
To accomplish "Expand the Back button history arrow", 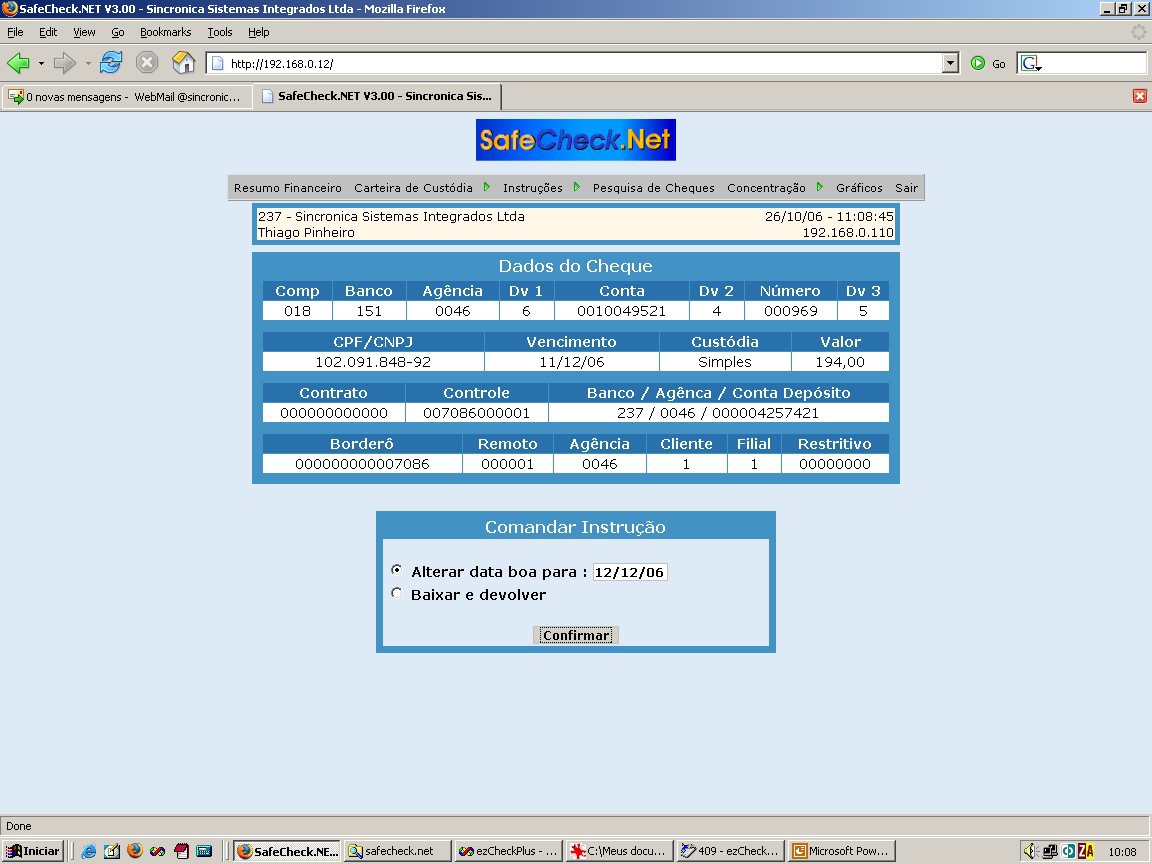I will point(41,63).
